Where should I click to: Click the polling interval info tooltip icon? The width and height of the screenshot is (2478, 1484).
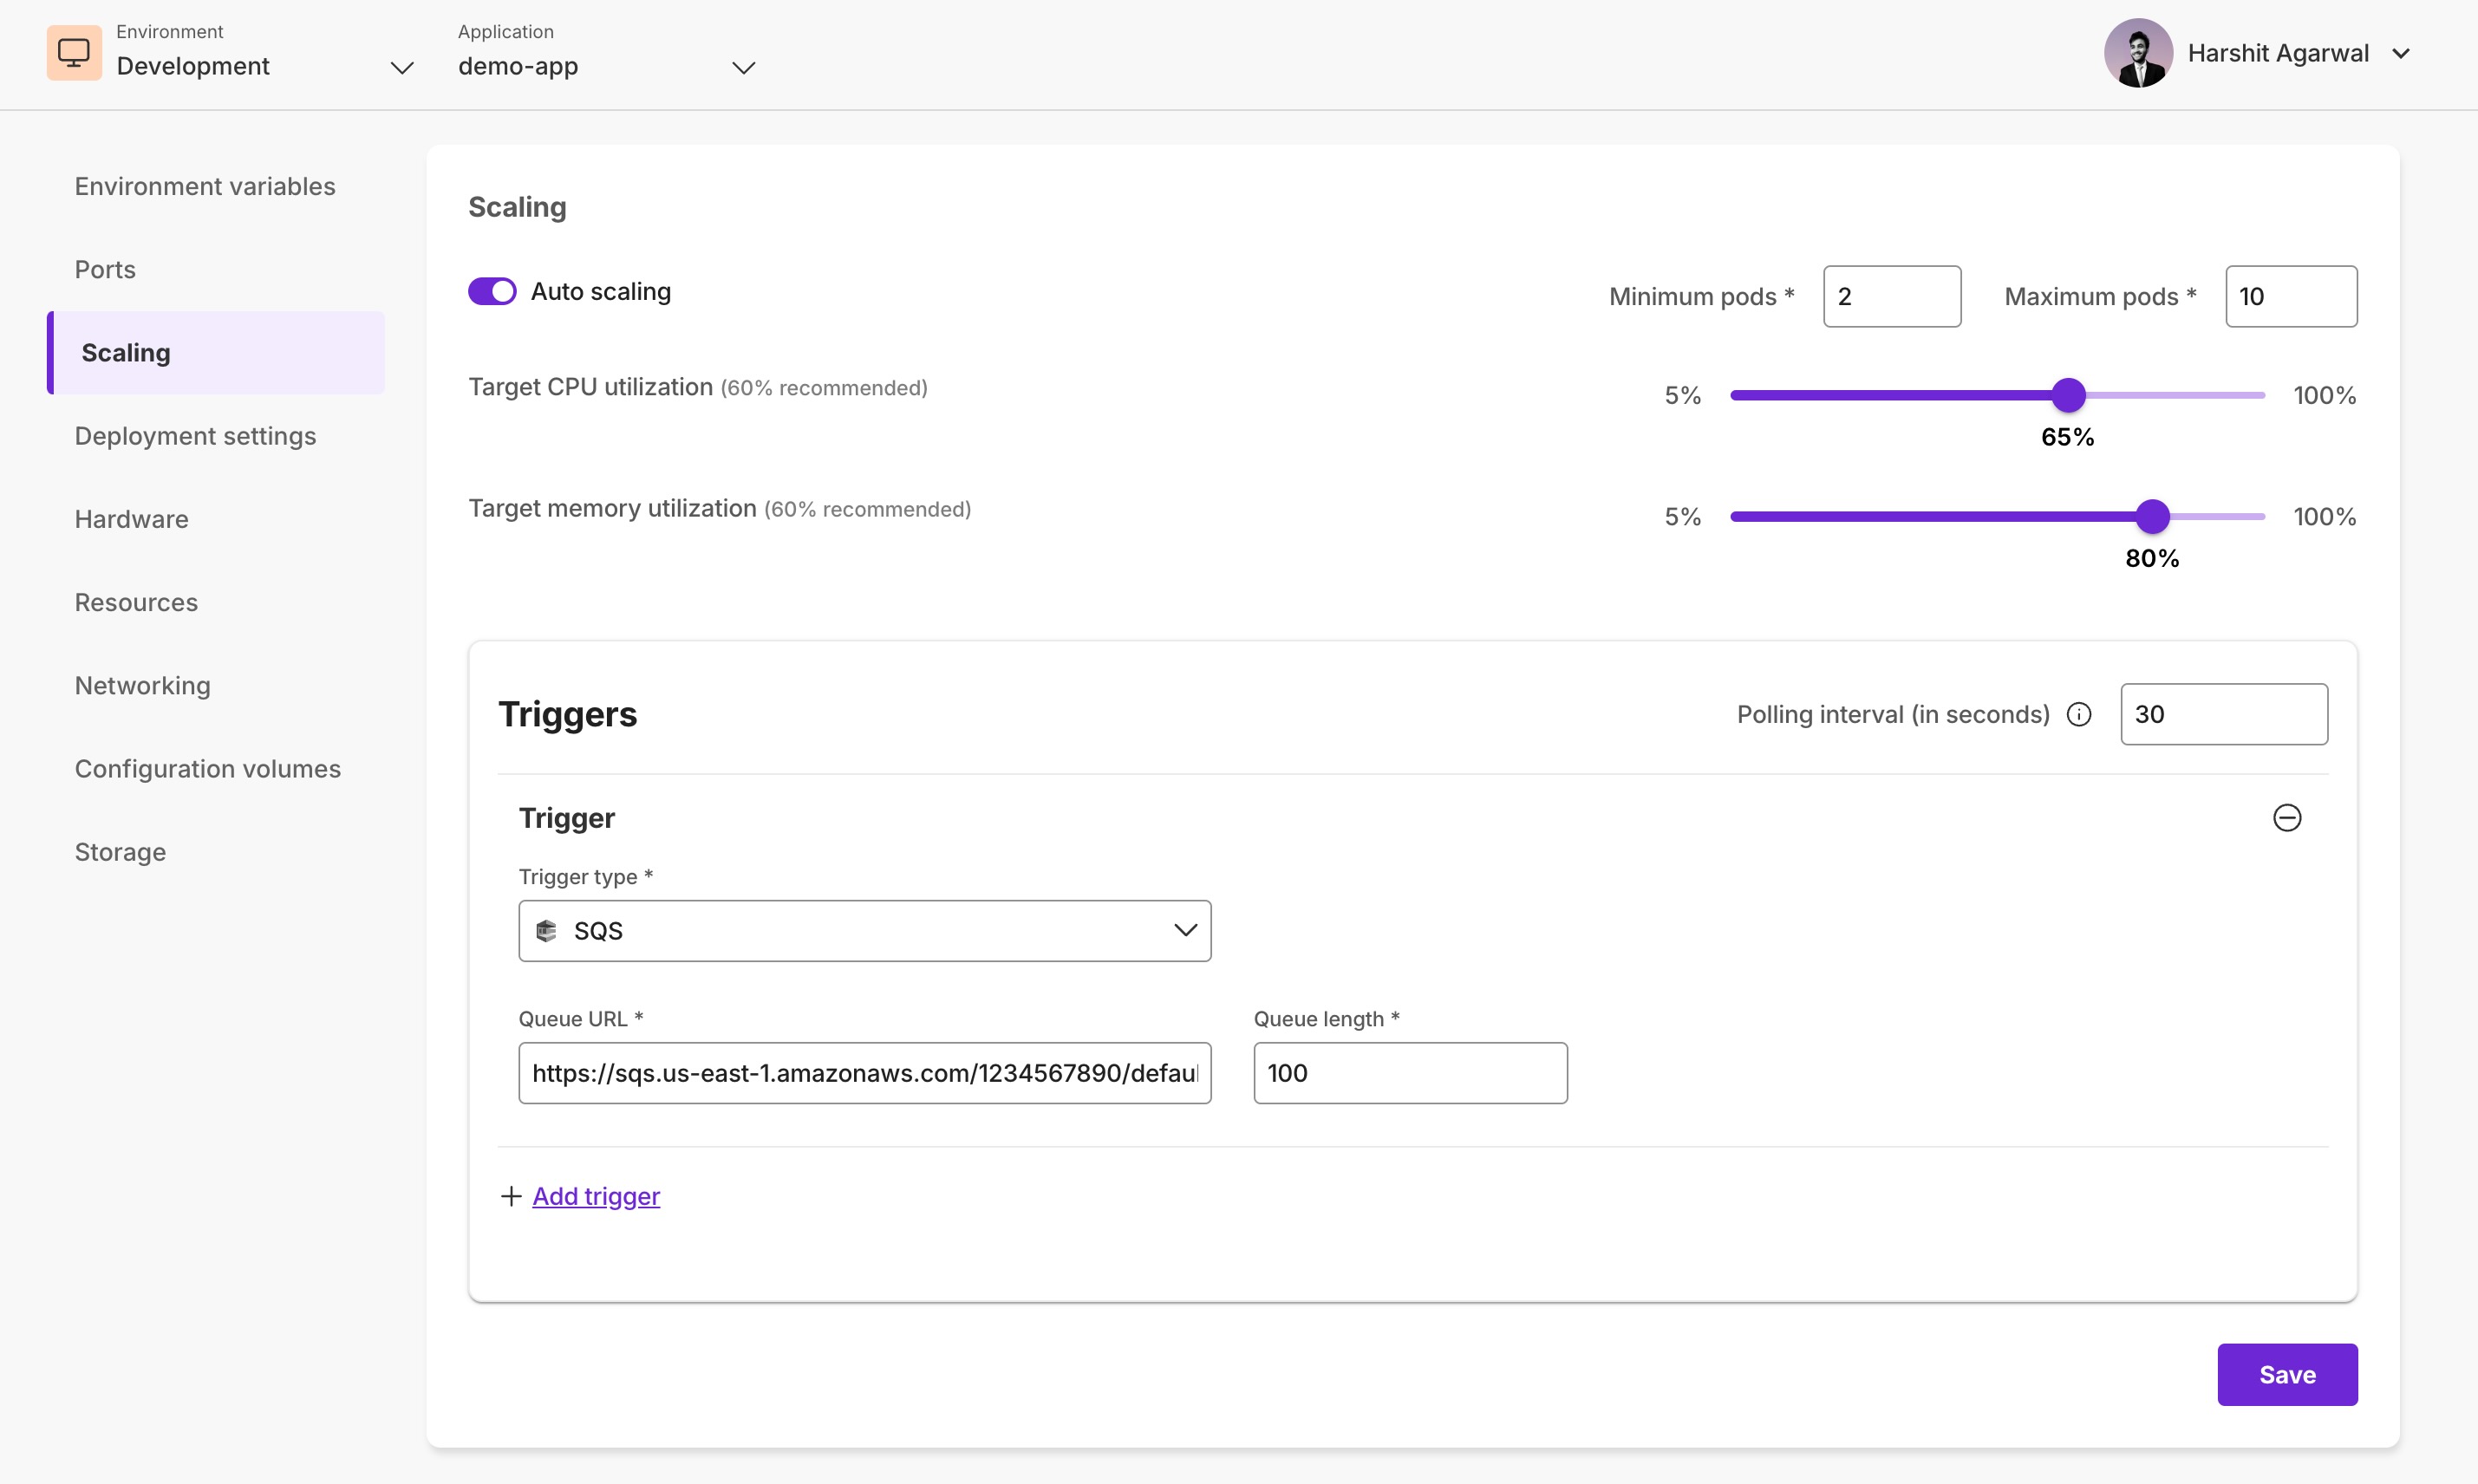2079,713
